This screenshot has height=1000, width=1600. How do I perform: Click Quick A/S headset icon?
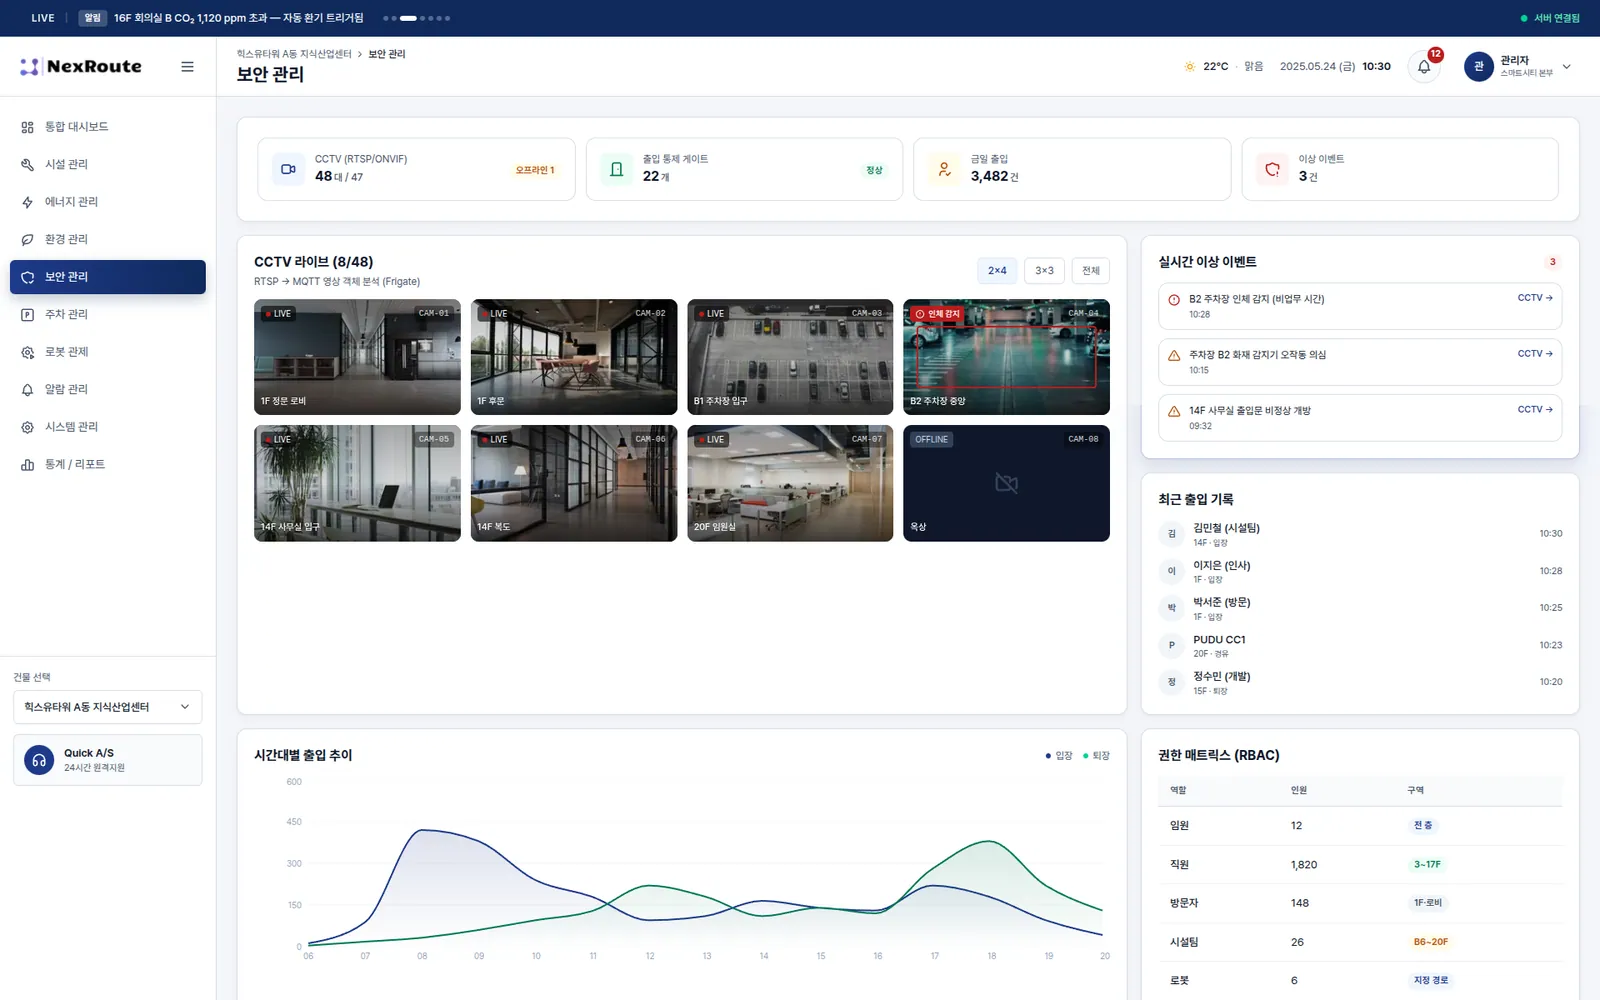[x=39, y=760]
